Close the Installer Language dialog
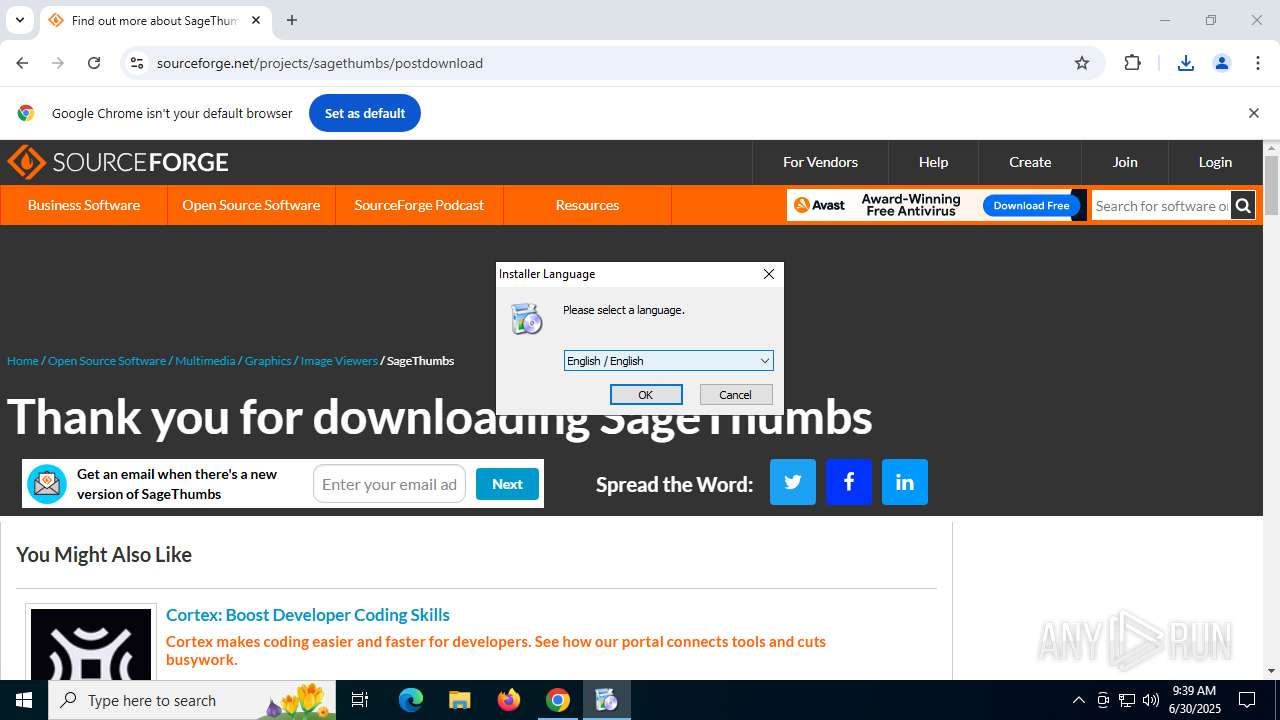This screenshot has height=720, width=1280. click(x=769, y=274)
